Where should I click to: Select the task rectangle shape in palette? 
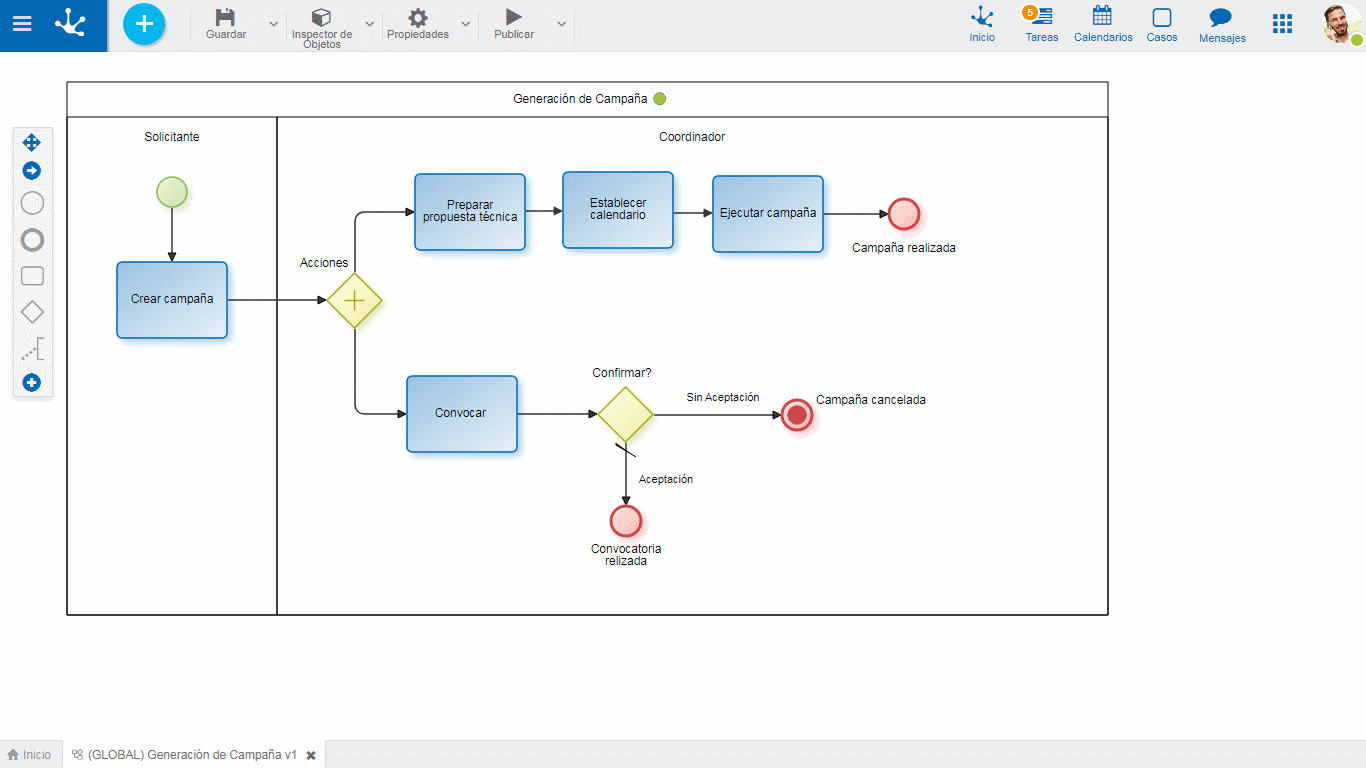(x=32, y=277)
